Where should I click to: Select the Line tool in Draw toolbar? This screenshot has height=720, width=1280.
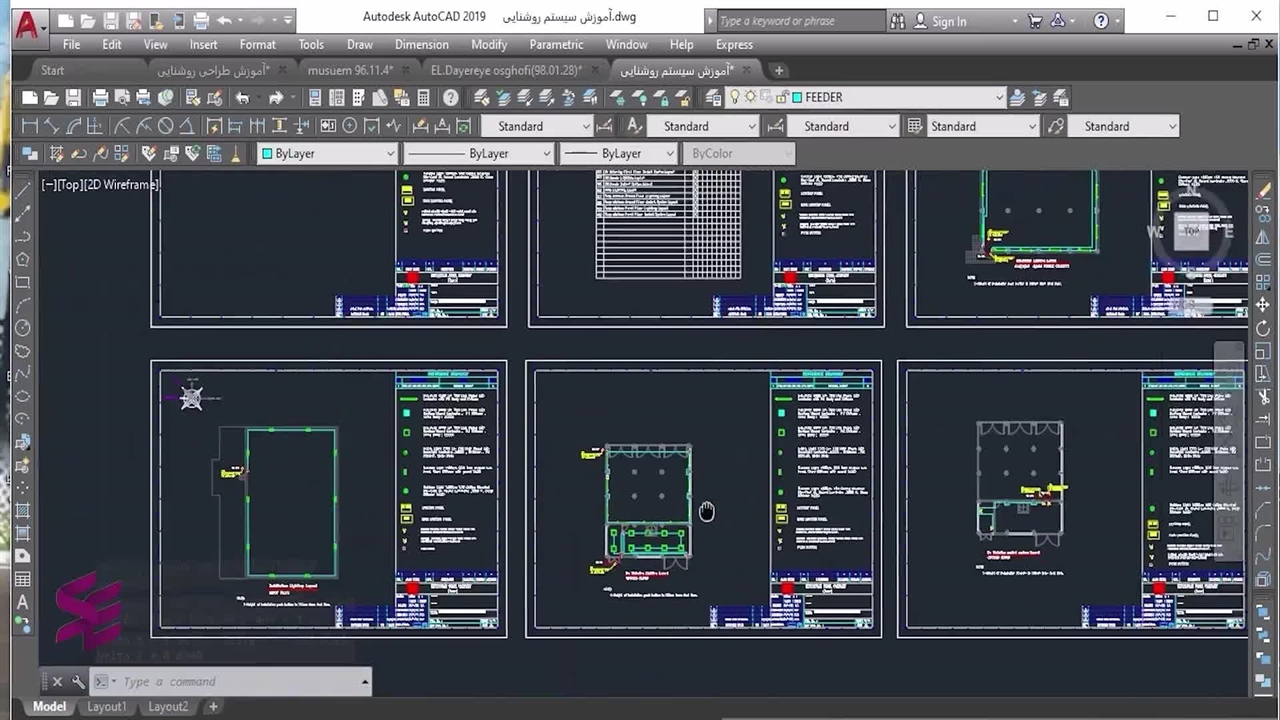point(22,190)
